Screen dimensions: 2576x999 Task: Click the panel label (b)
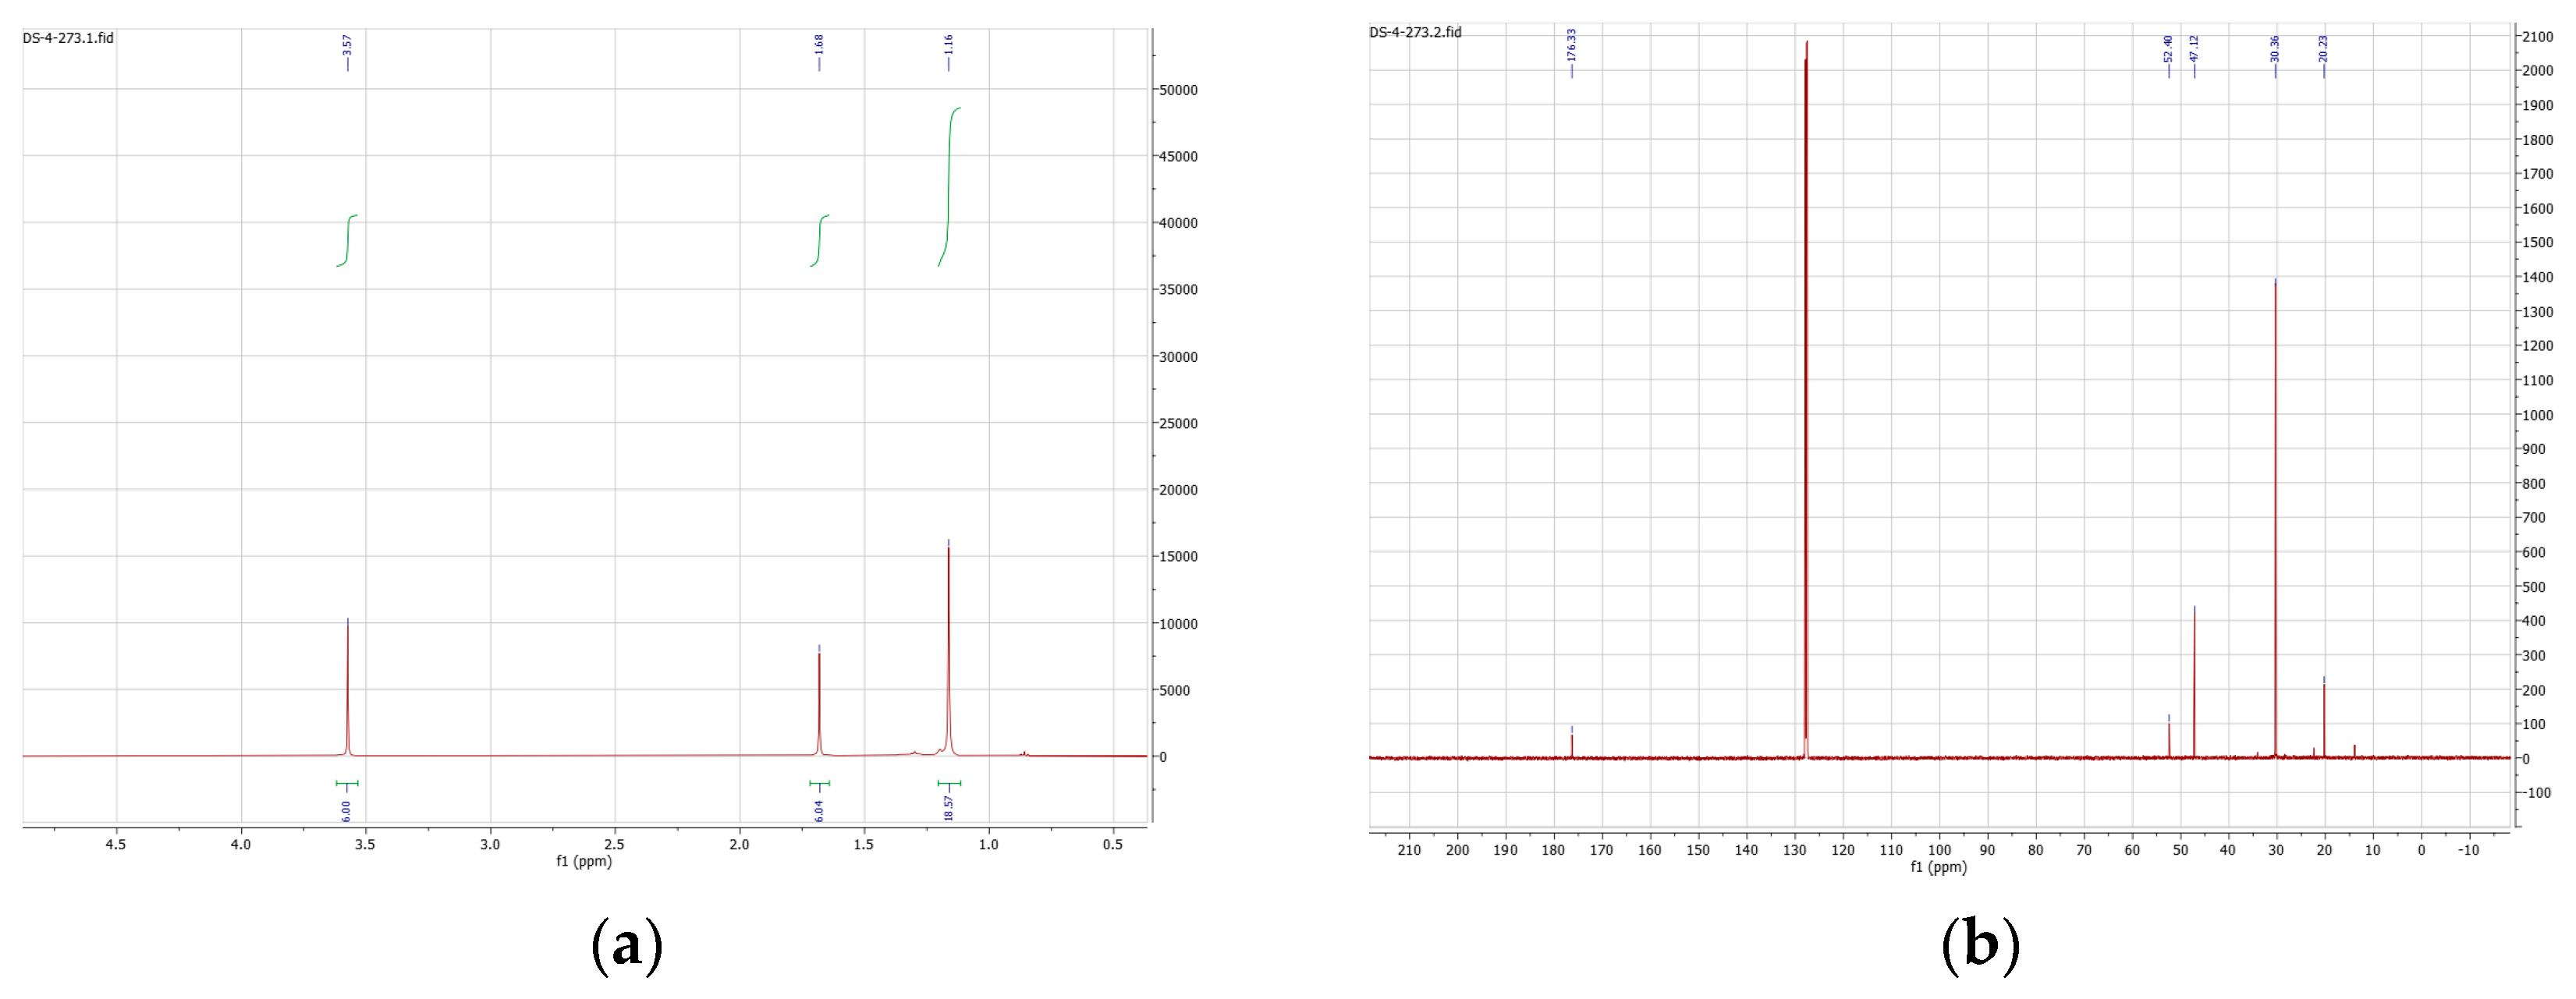[x=1980, y=945]
